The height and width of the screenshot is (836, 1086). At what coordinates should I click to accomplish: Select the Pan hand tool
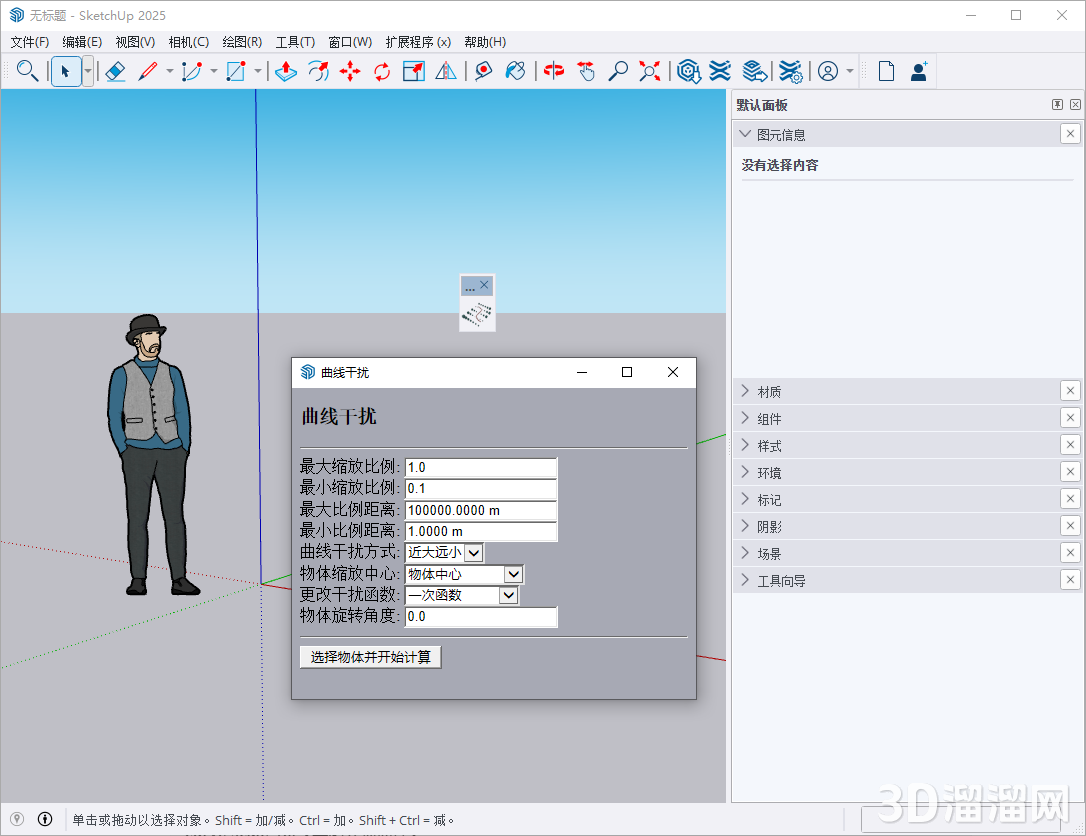click(x=586, y=71)
